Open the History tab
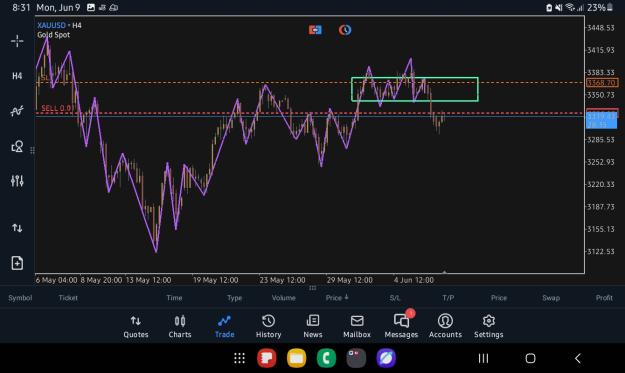The width and height of the screenshot is (625, 373). (268, 327)
